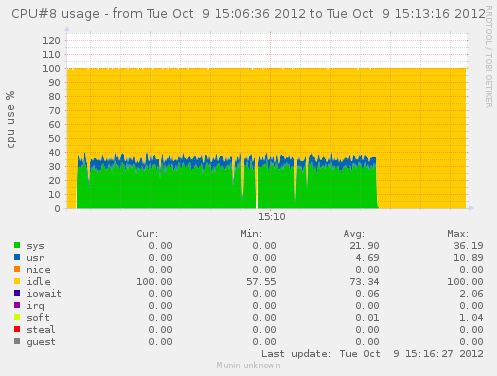497x376 pixels.
Task: Click the Munin unknown footer text
Action: tap(248, 365)
